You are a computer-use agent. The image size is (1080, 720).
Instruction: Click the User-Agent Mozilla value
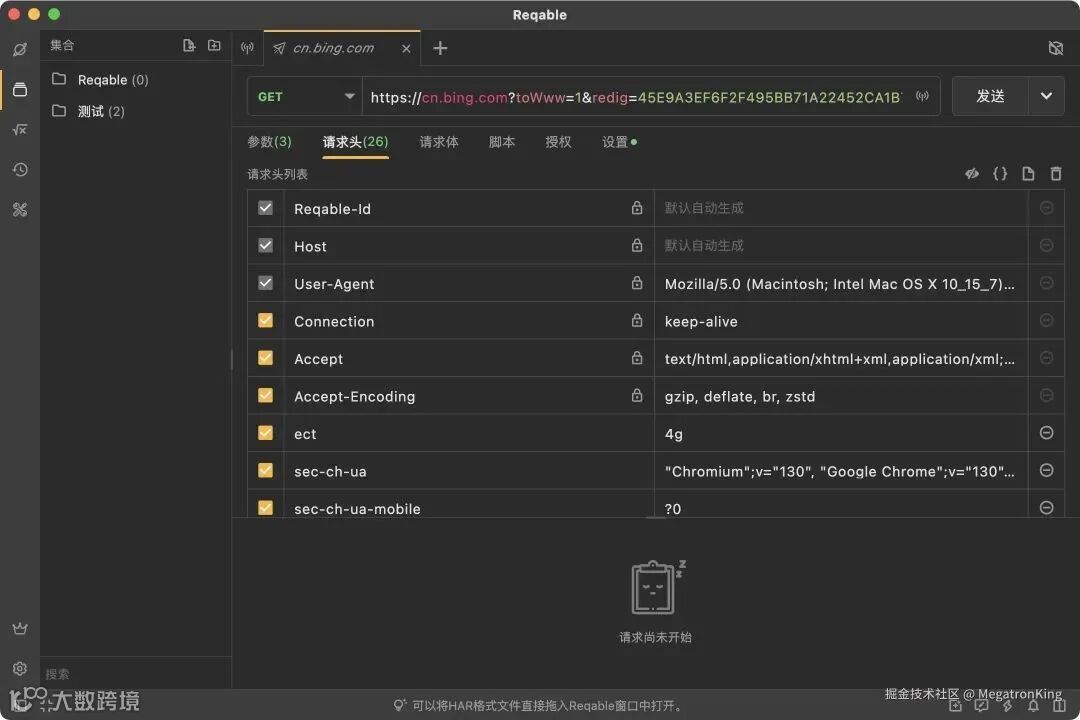840,284
